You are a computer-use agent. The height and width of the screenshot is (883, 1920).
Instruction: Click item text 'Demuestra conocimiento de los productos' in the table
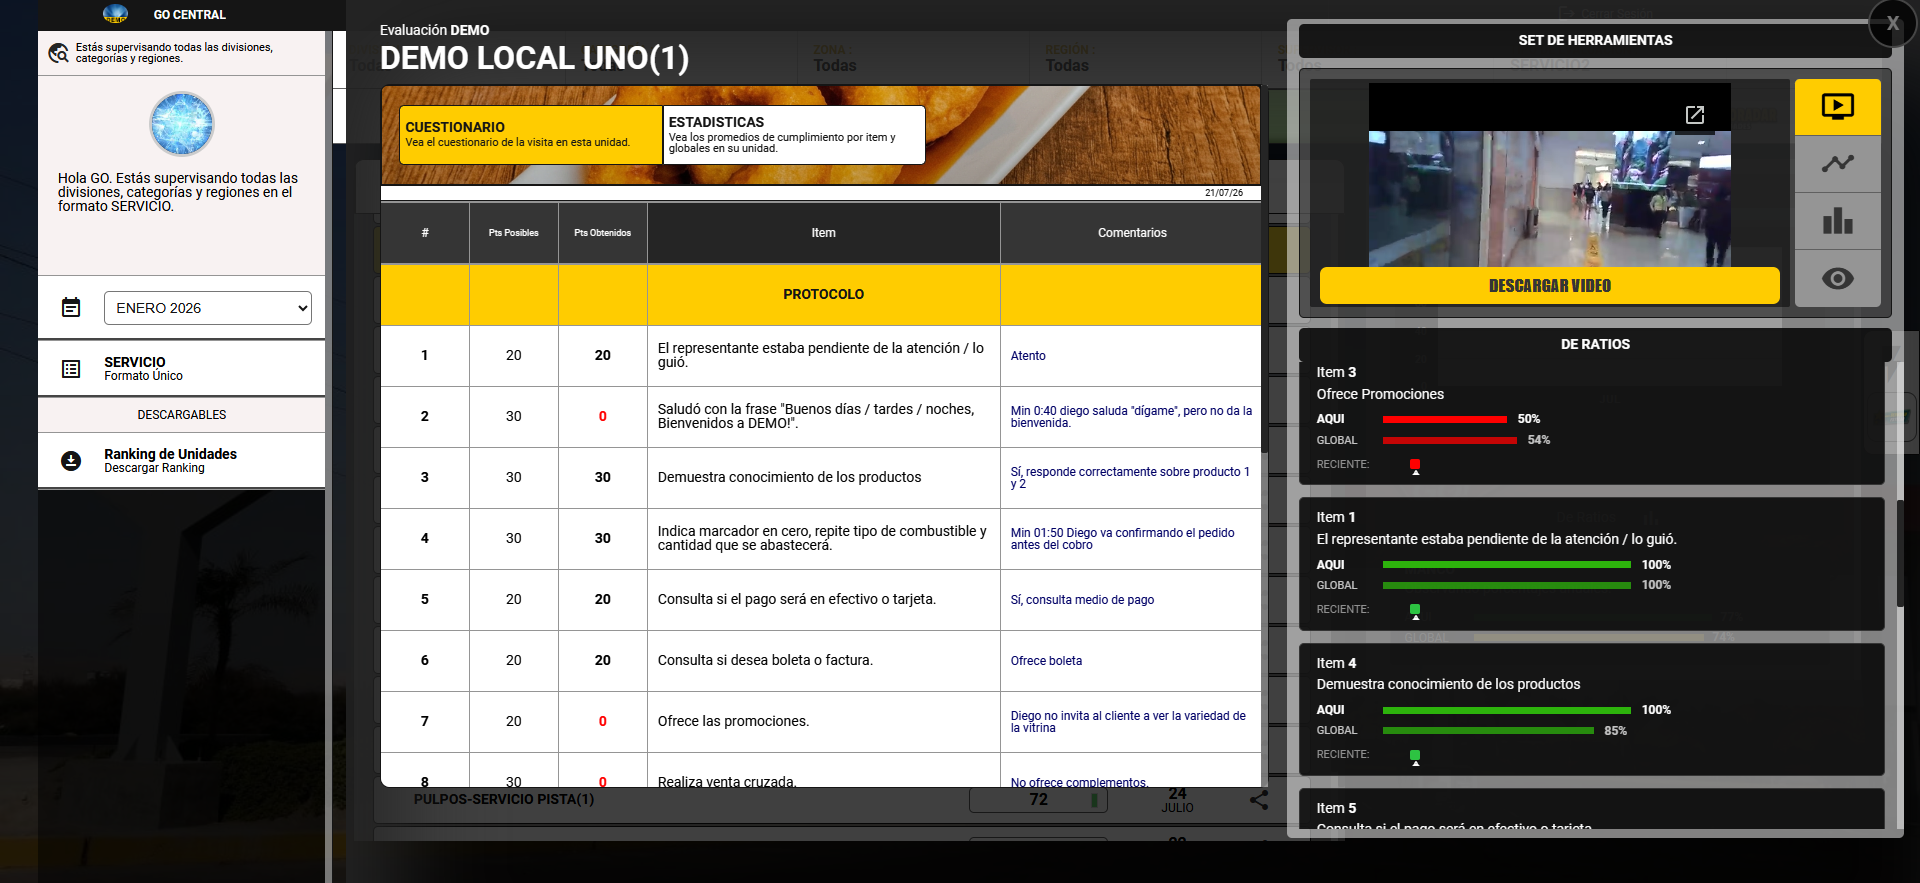click(790, 478)
